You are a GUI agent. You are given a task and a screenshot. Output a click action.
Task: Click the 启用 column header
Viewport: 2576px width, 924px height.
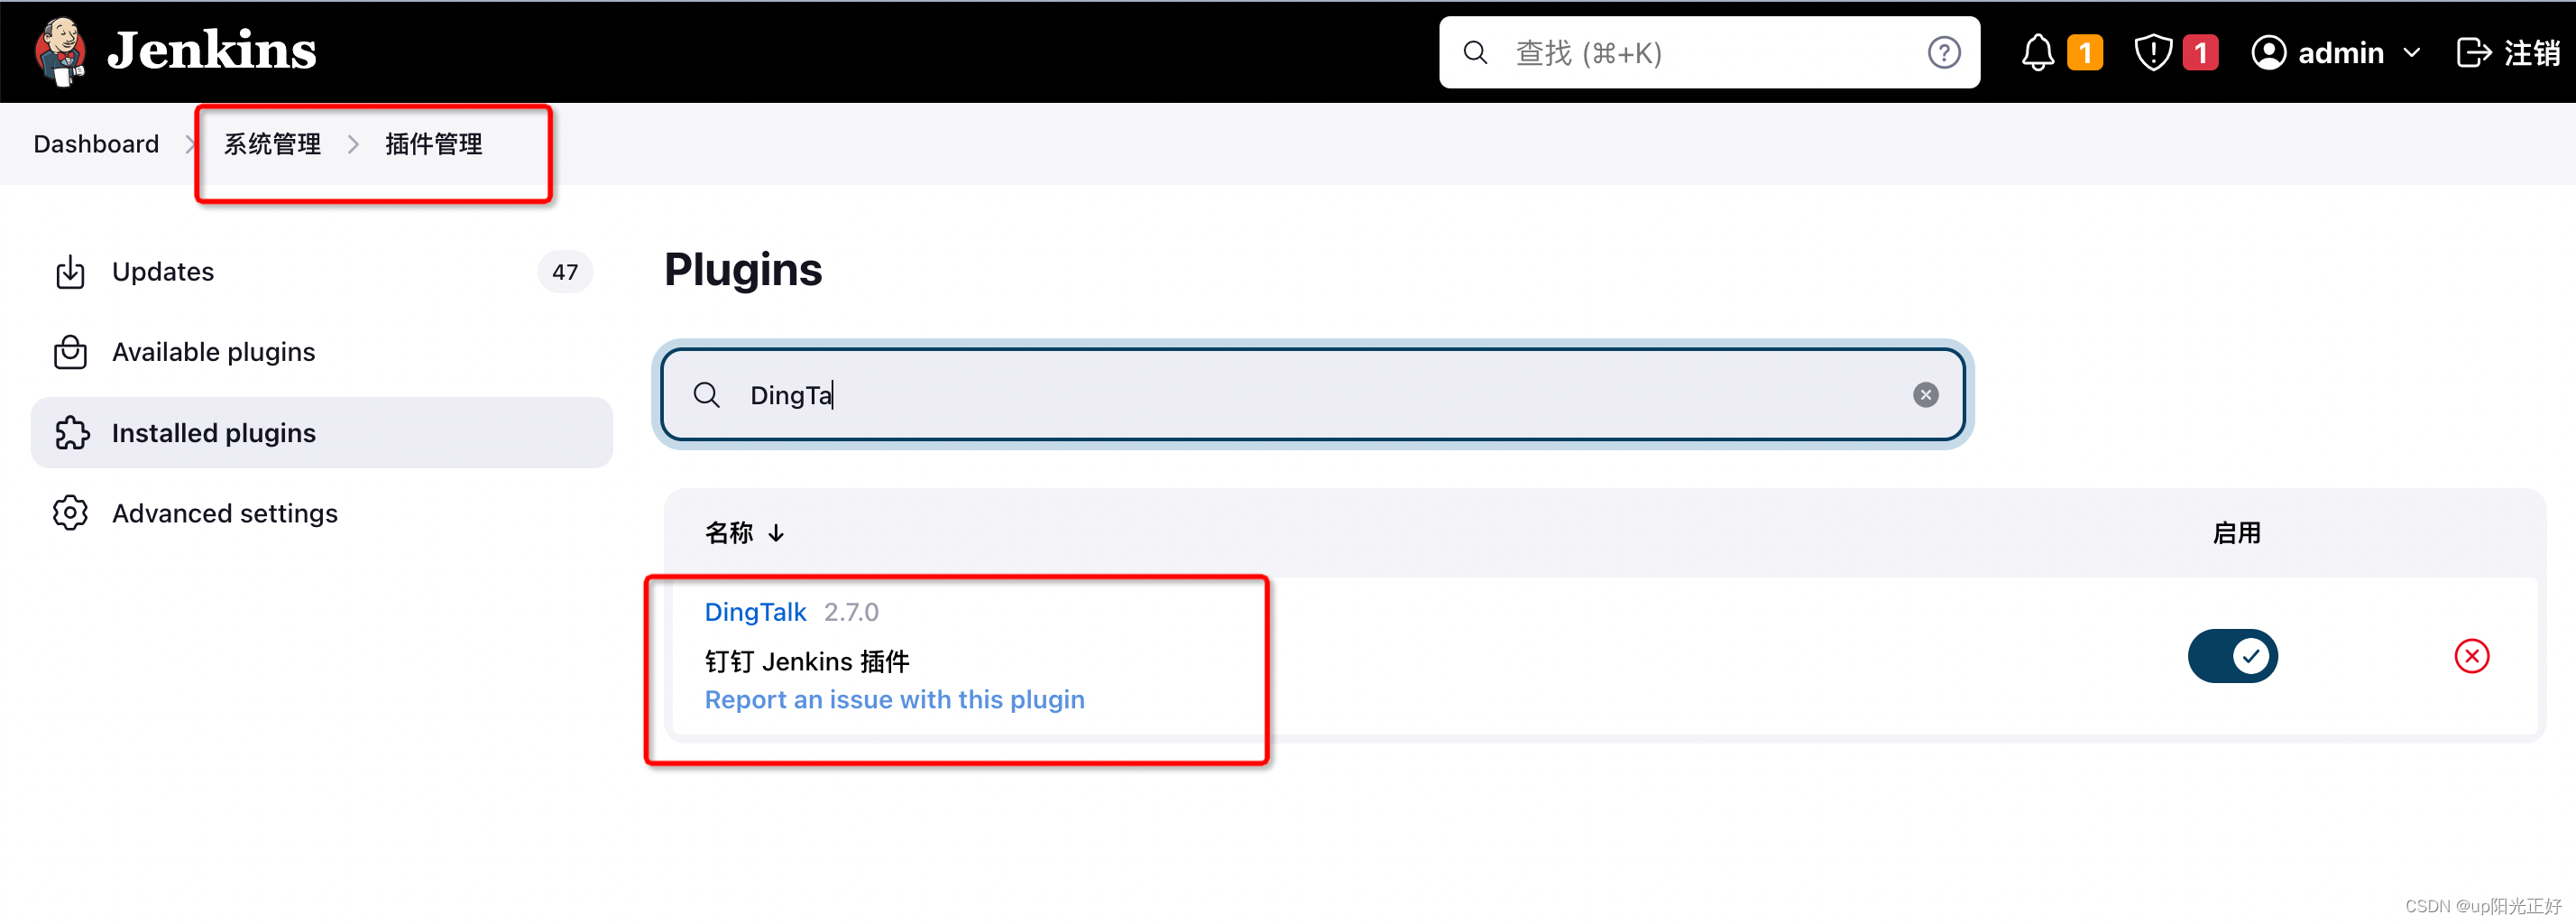2236,533
